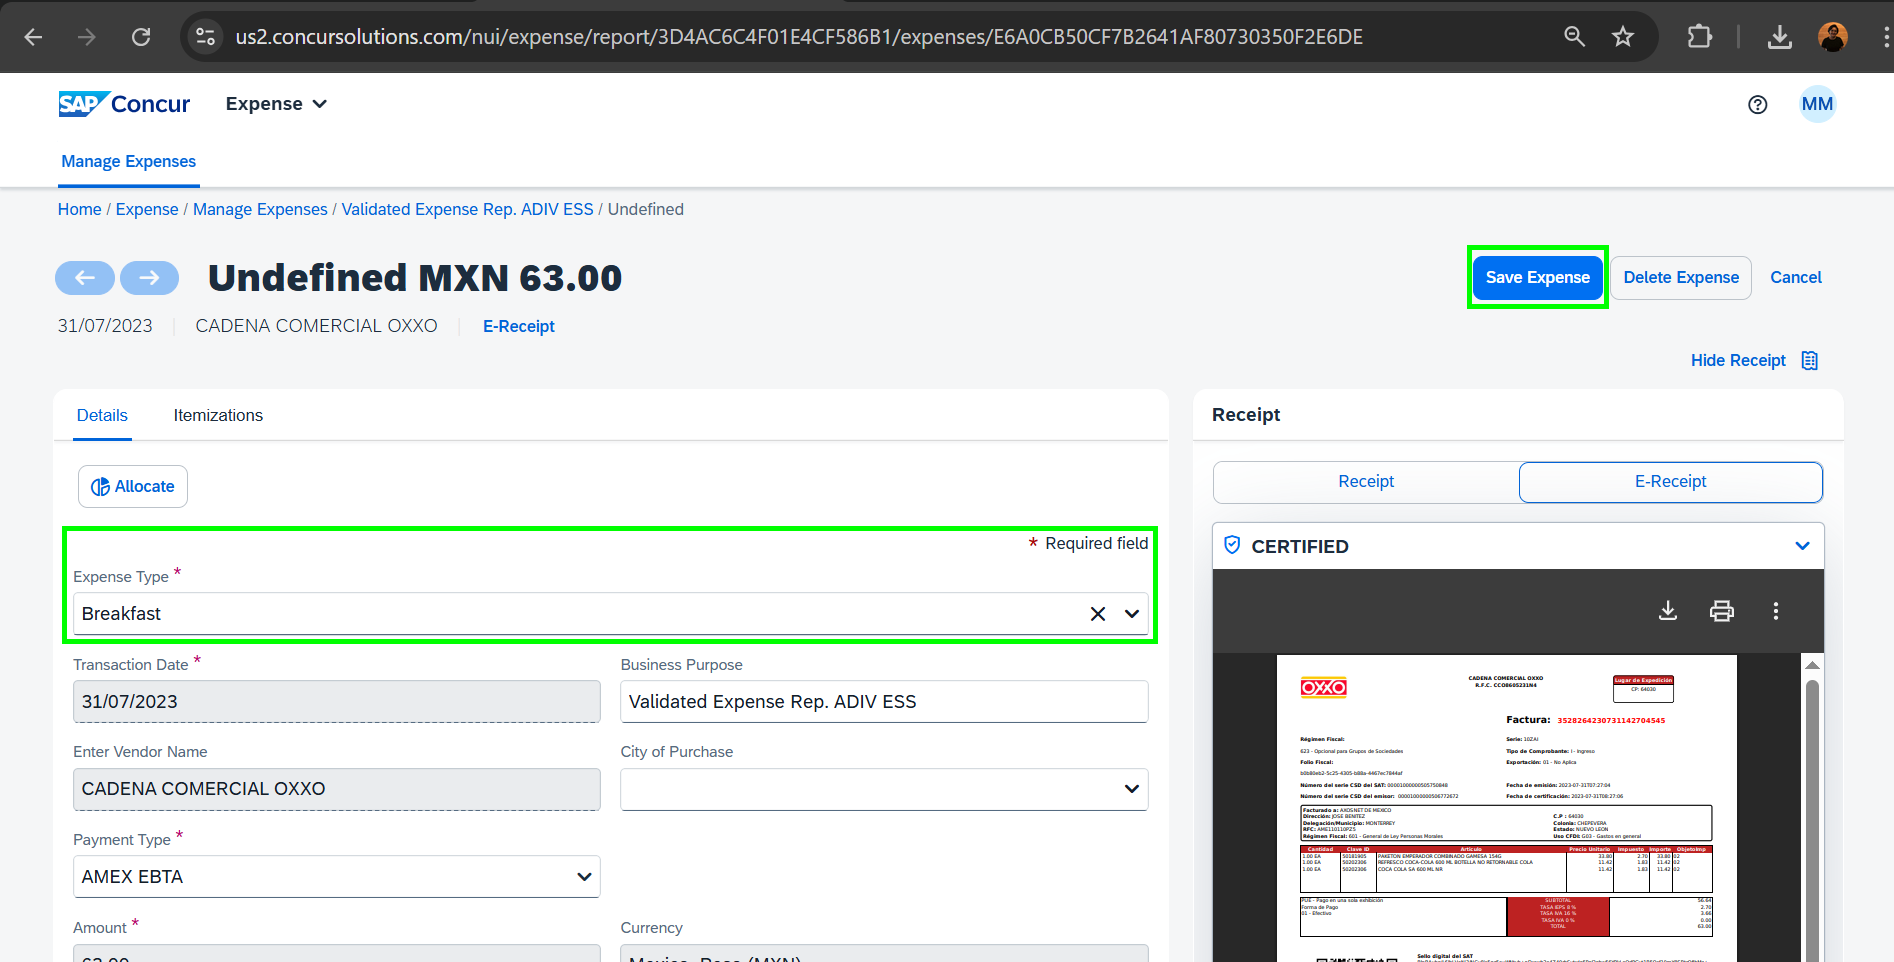
Task: Collapse the CERTIFIED section chevron
Action: pos(1802,546)
